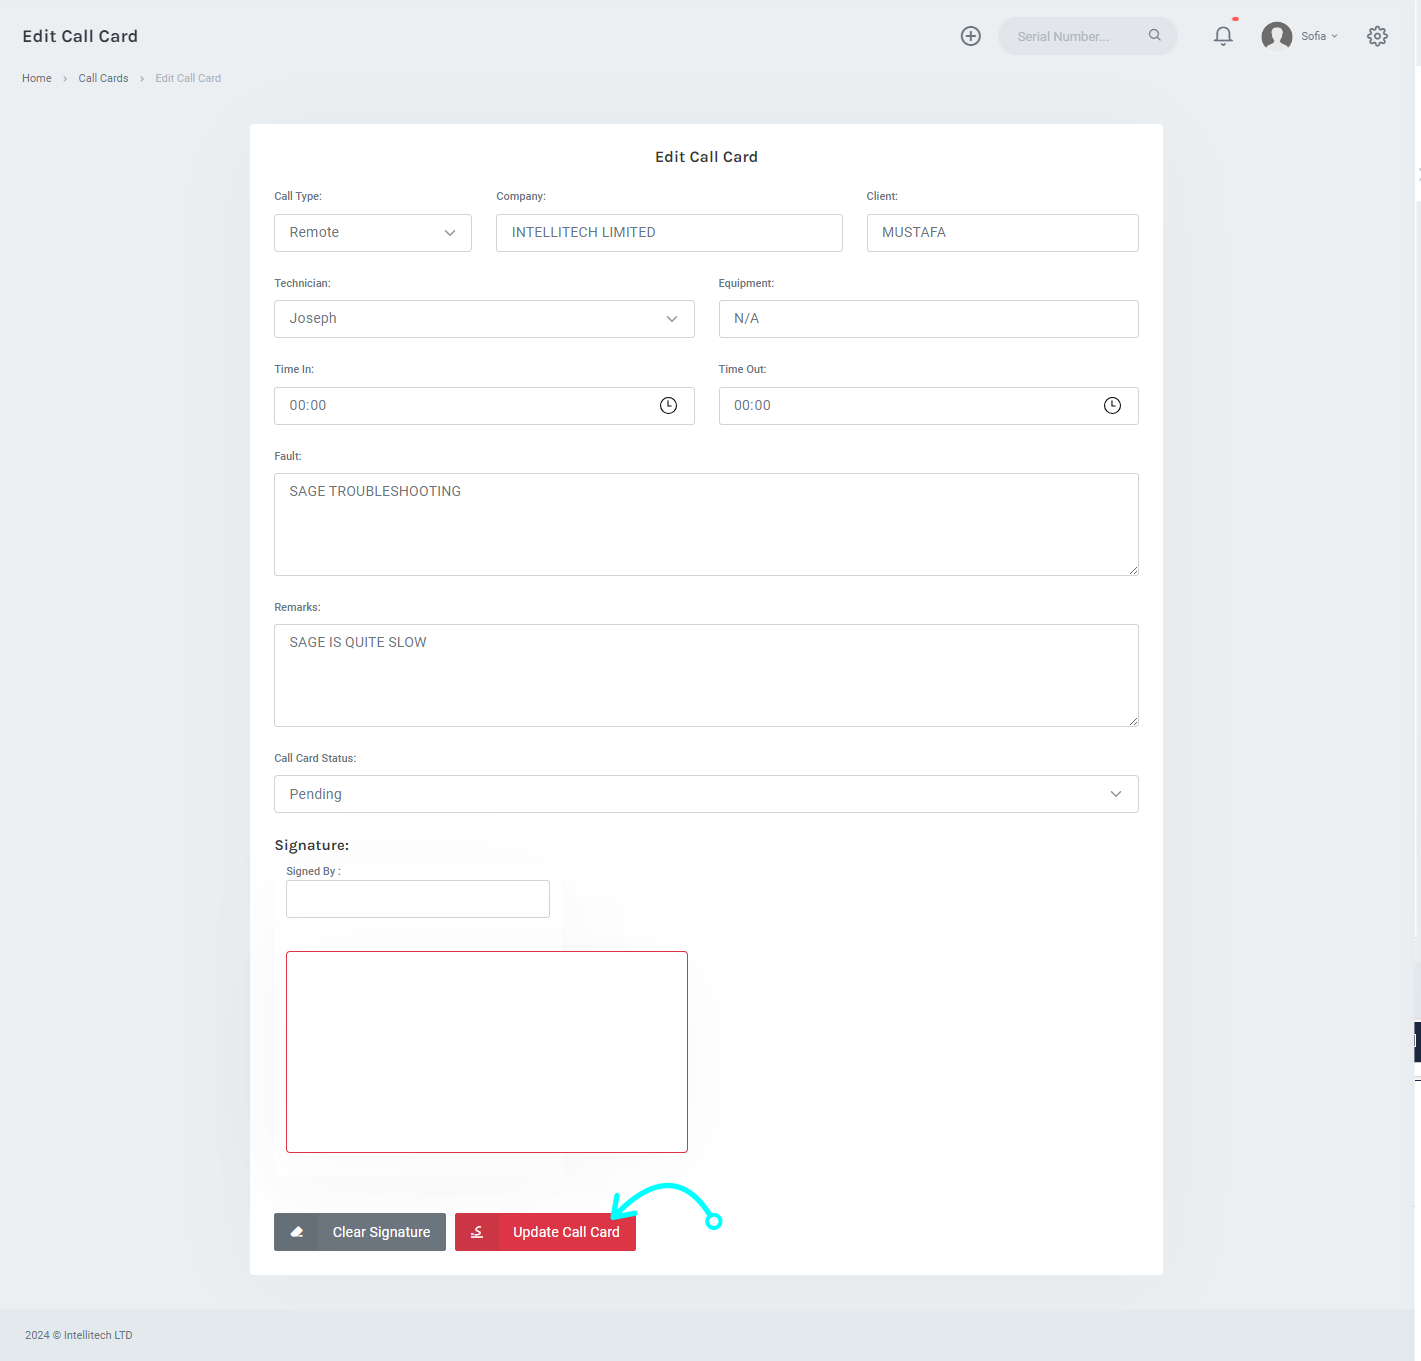This screenshot has width=1421, height=1361.
Task: Click the Remarks text area
Action: (x=706, y=675)
